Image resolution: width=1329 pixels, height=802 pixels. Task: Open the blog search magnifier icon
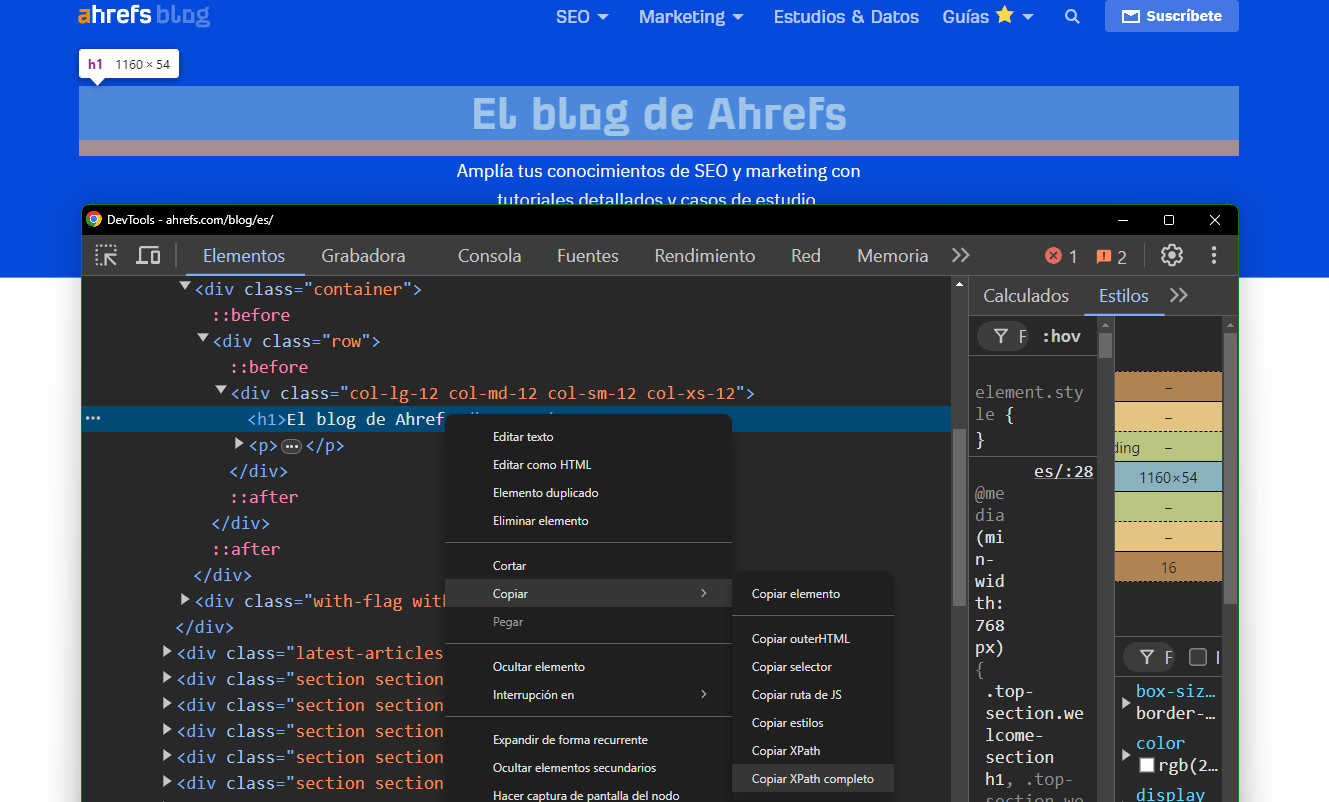point(1072,16)
